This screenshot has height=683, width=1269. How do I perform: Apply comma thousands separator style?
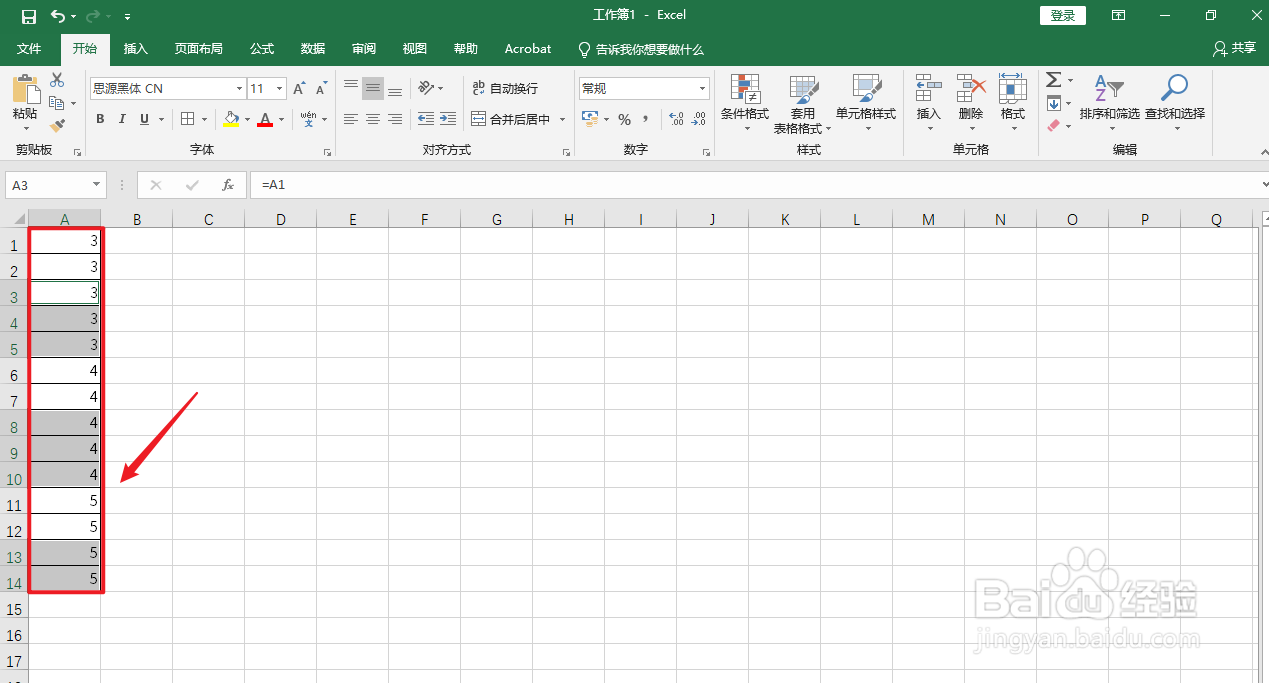646,119
